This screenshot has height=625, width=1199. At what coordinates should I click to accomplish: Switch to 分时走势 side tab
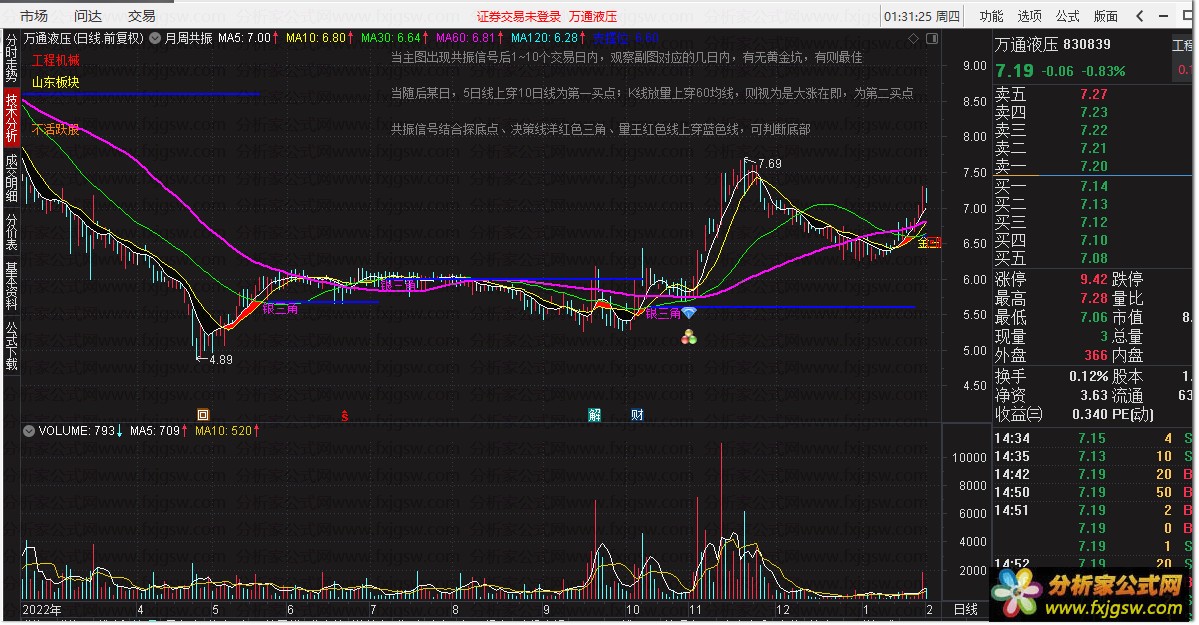pos(11,57)
